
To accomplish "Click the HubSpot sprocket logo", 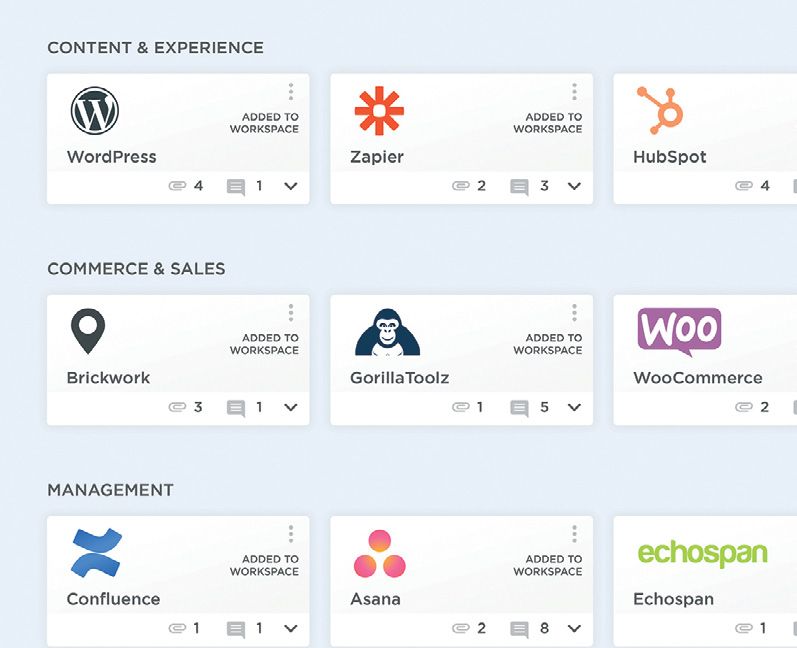I will tap(660, 110).
